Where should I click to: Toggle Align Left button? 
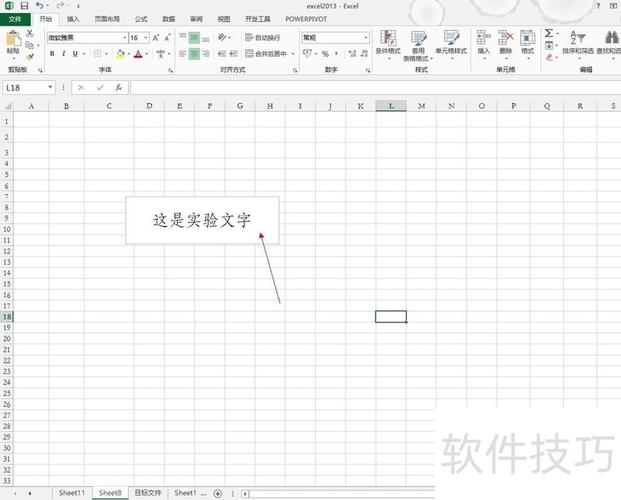[183, 53]
